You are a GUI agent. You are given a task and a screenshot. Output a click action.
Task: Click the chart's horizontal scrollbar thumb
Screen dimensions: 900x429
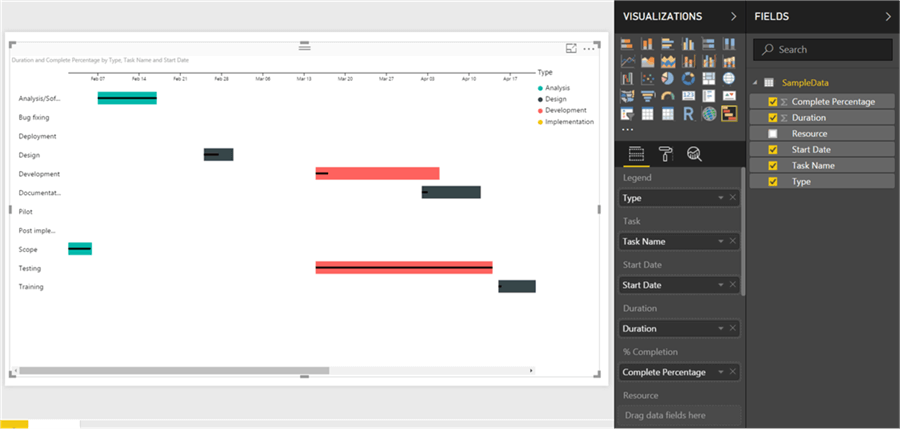[174, 371]
